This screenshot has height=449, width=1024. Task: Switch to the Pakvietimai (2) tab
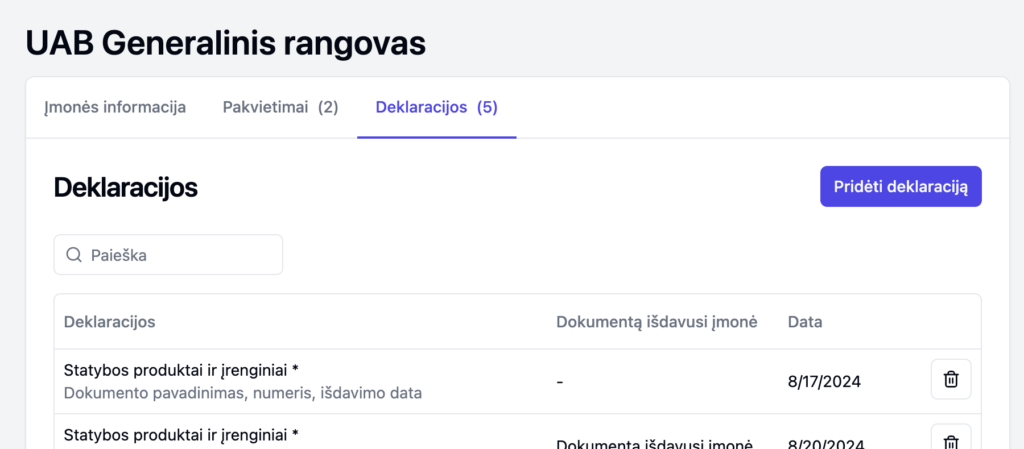(x=281, y=108)
